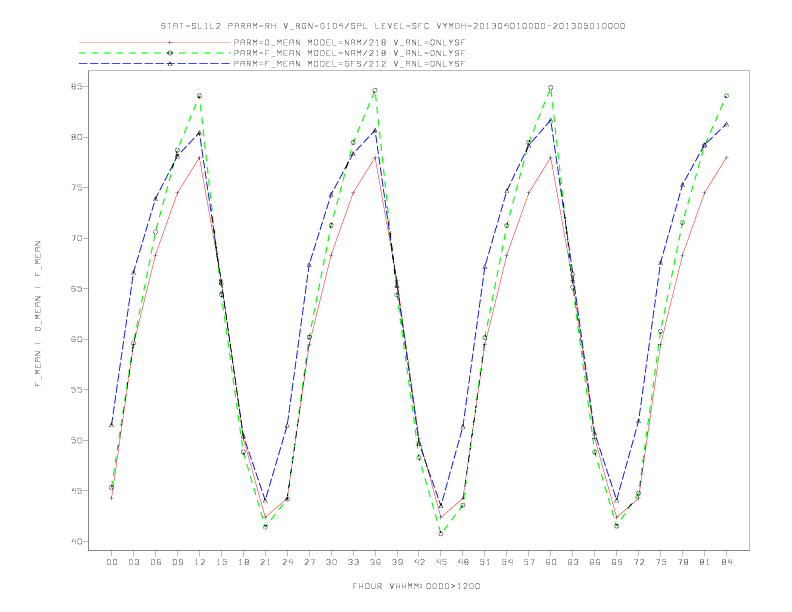Click x-axis forecast hour label 27
This screenshot has height=612, width=792.
[x=309, y=562]
